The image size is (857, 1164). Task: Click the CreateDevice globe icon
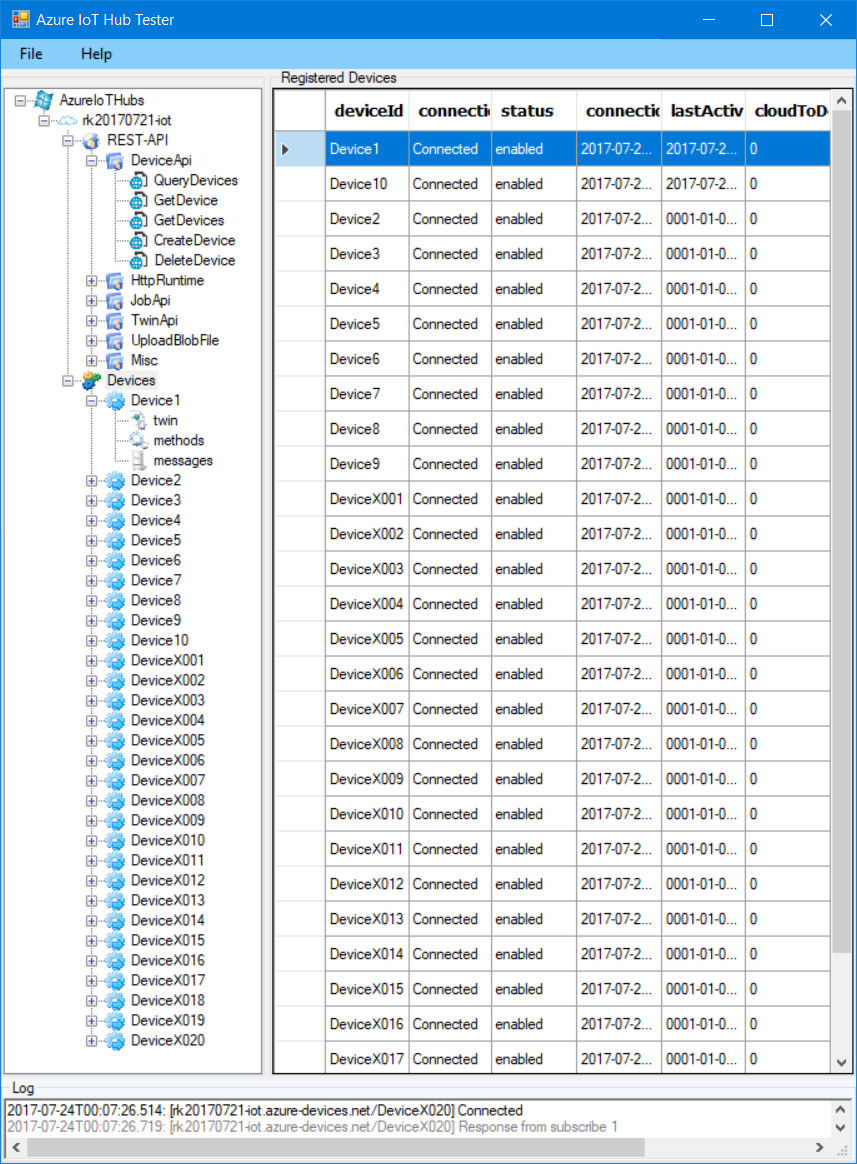coord(138,241)
